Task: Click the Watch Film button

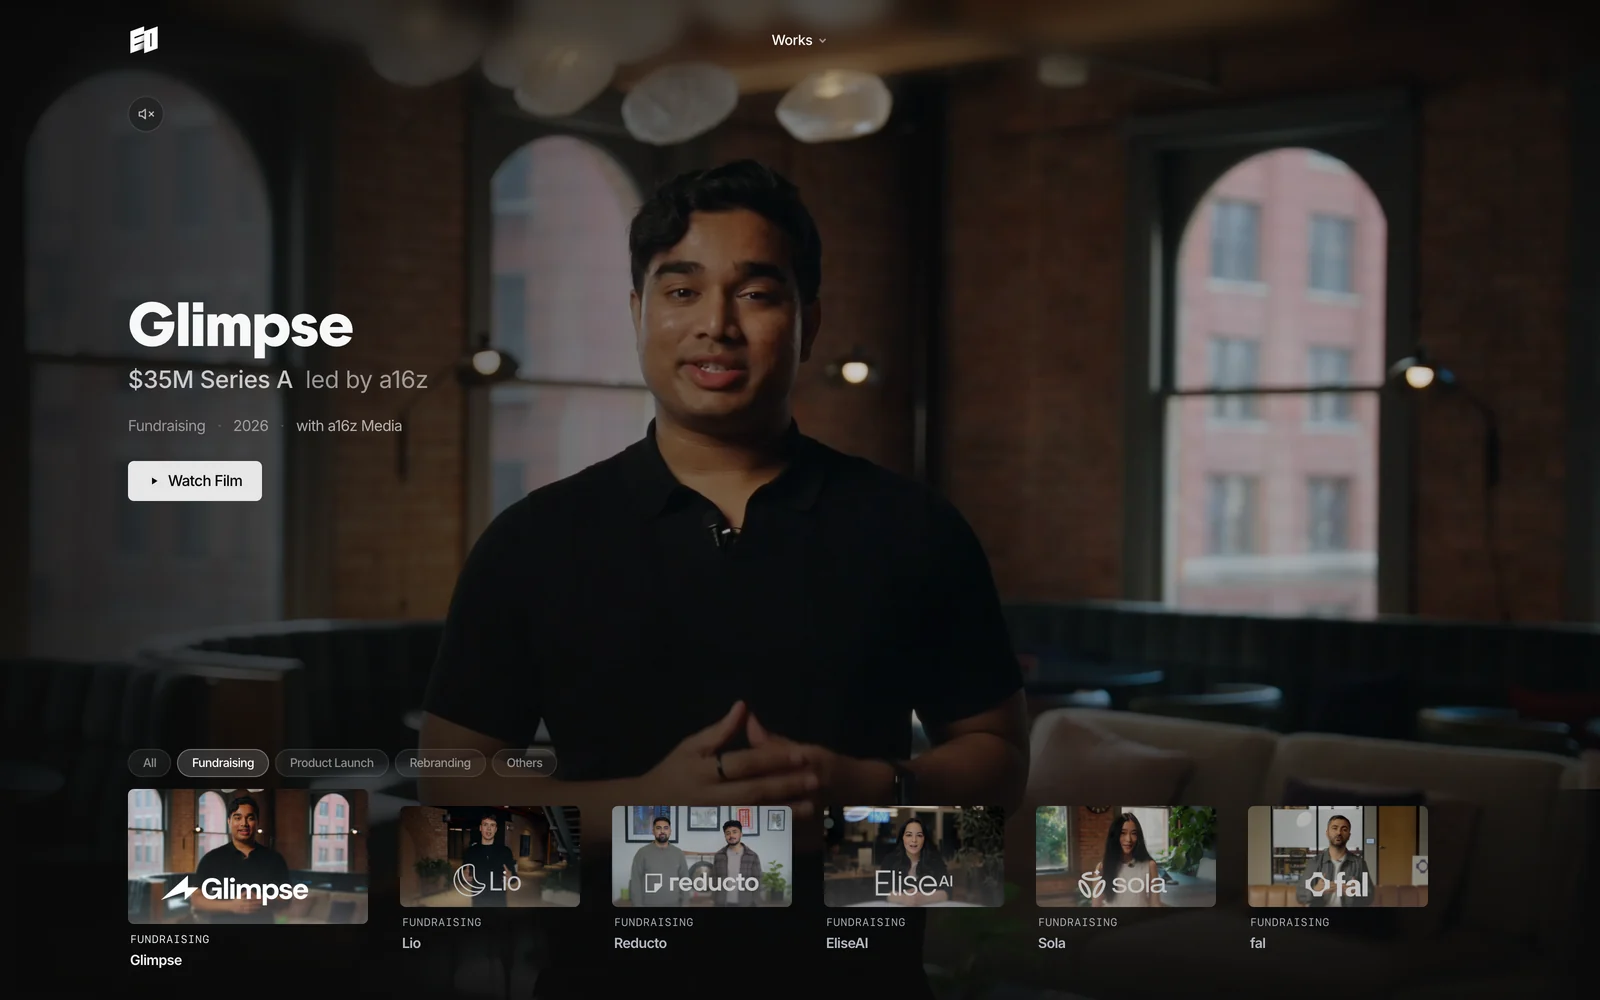Action: click(x=195, y=481)
